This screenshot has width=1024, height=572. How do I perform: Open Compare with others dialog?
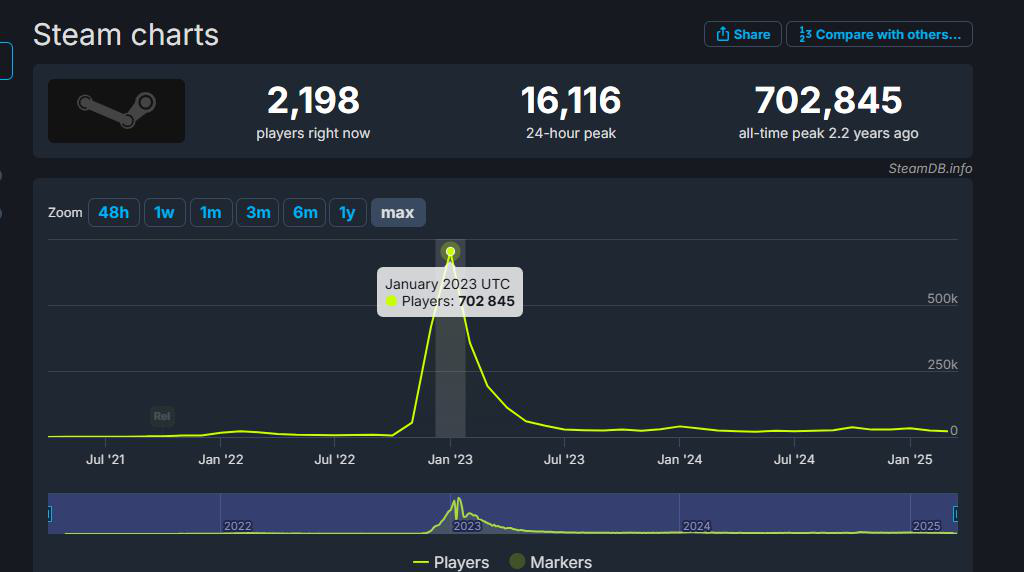coord(879,34)
